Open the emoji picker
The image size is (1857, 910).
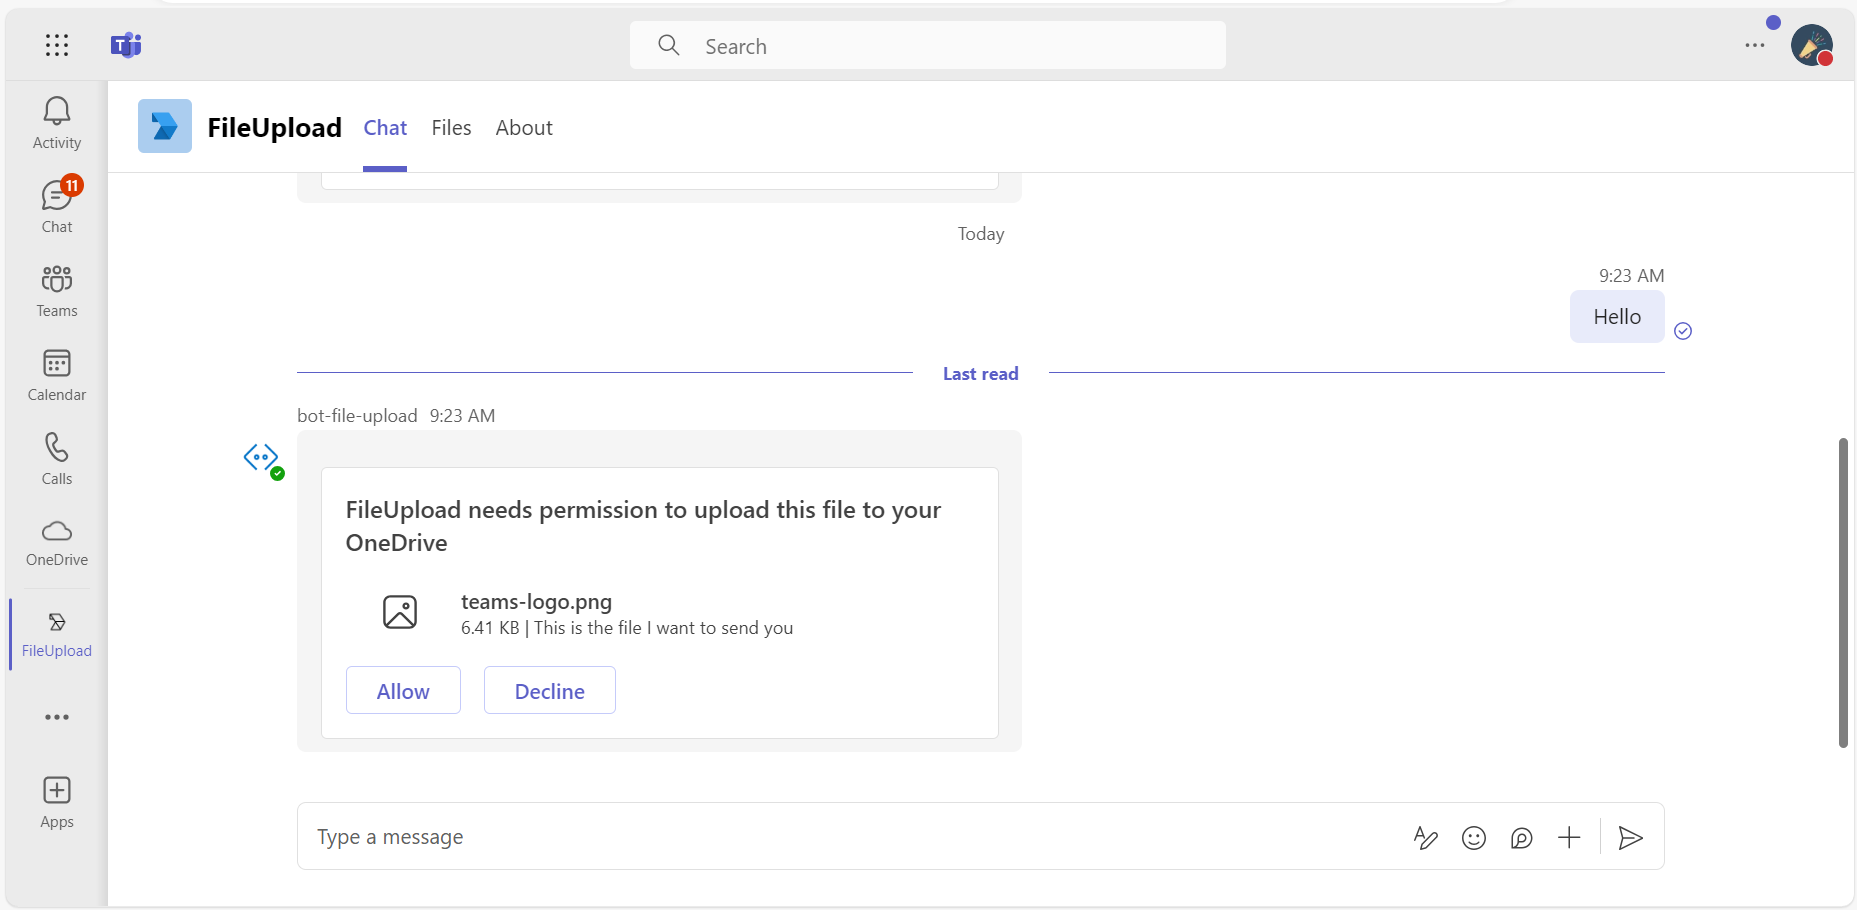coord(1474,838)
